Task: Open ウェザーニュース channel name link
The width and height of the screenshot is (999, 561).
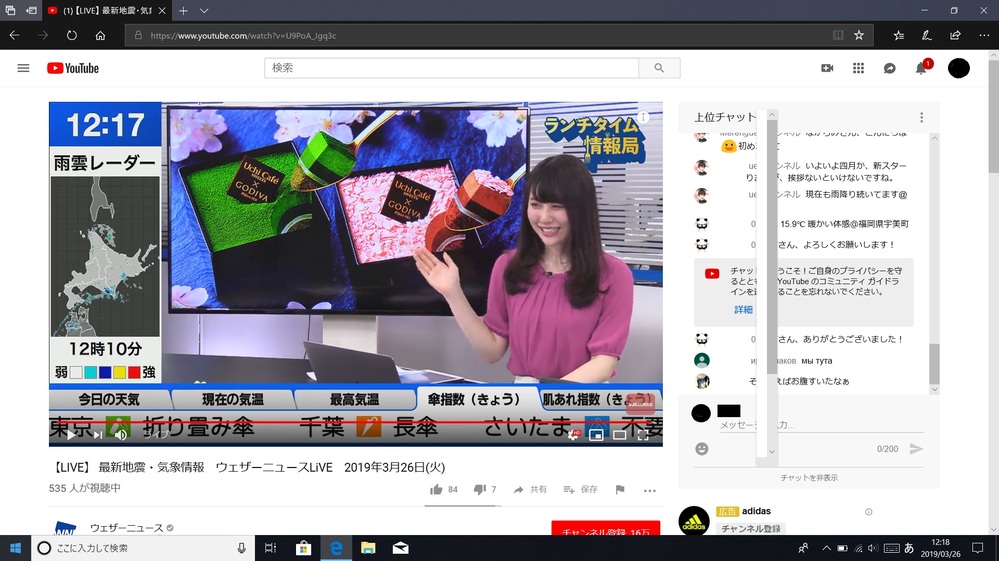Action: pos(127,528)
